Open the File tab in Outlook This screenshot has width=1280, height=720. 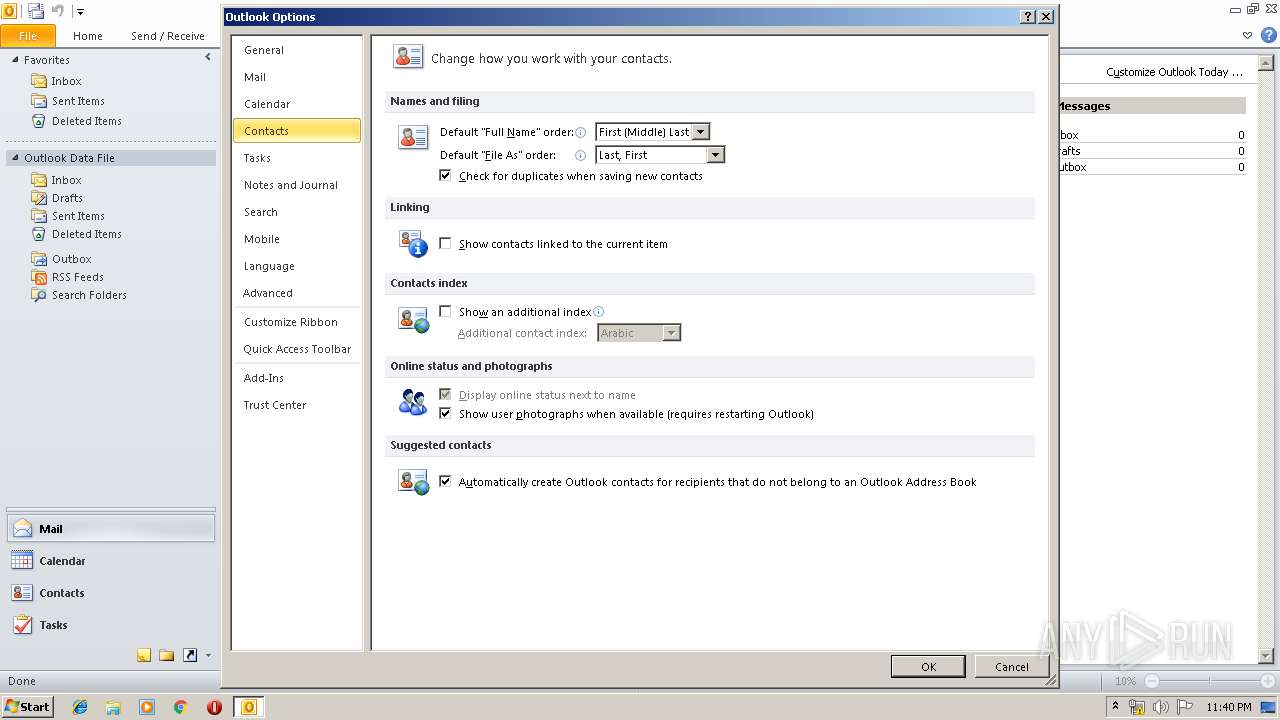pos(28,35)
